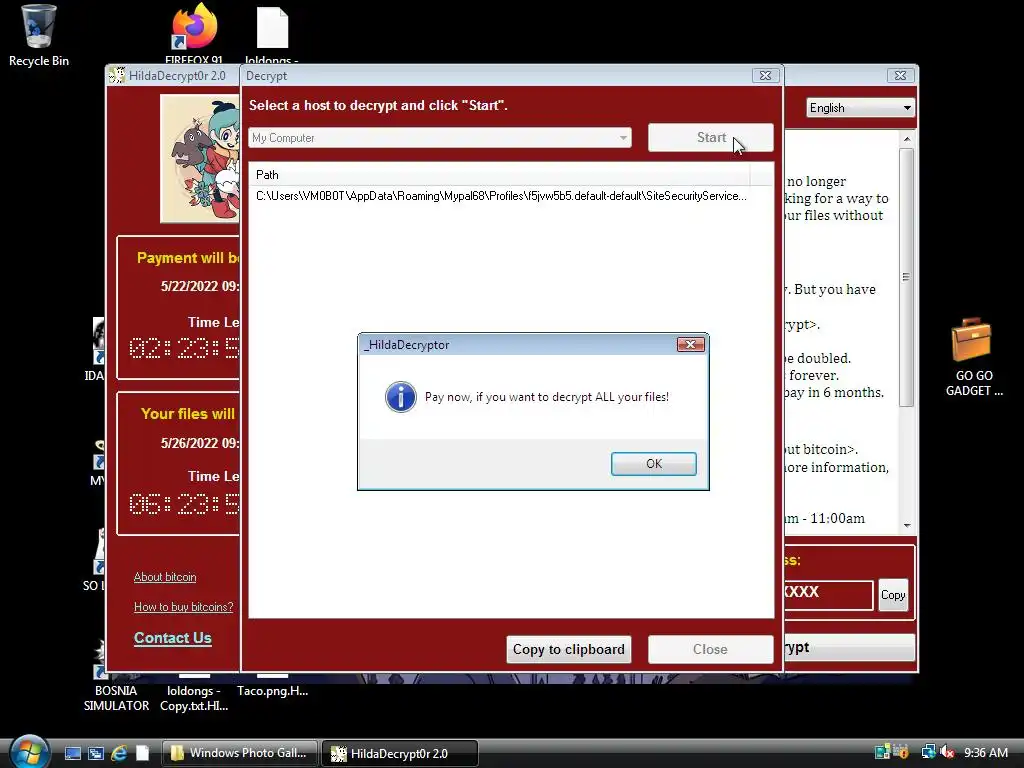The width and height of the screenshot is (1024, 768).
Task: Select the SiteSecurityService path row
Action: click(501, 196)
